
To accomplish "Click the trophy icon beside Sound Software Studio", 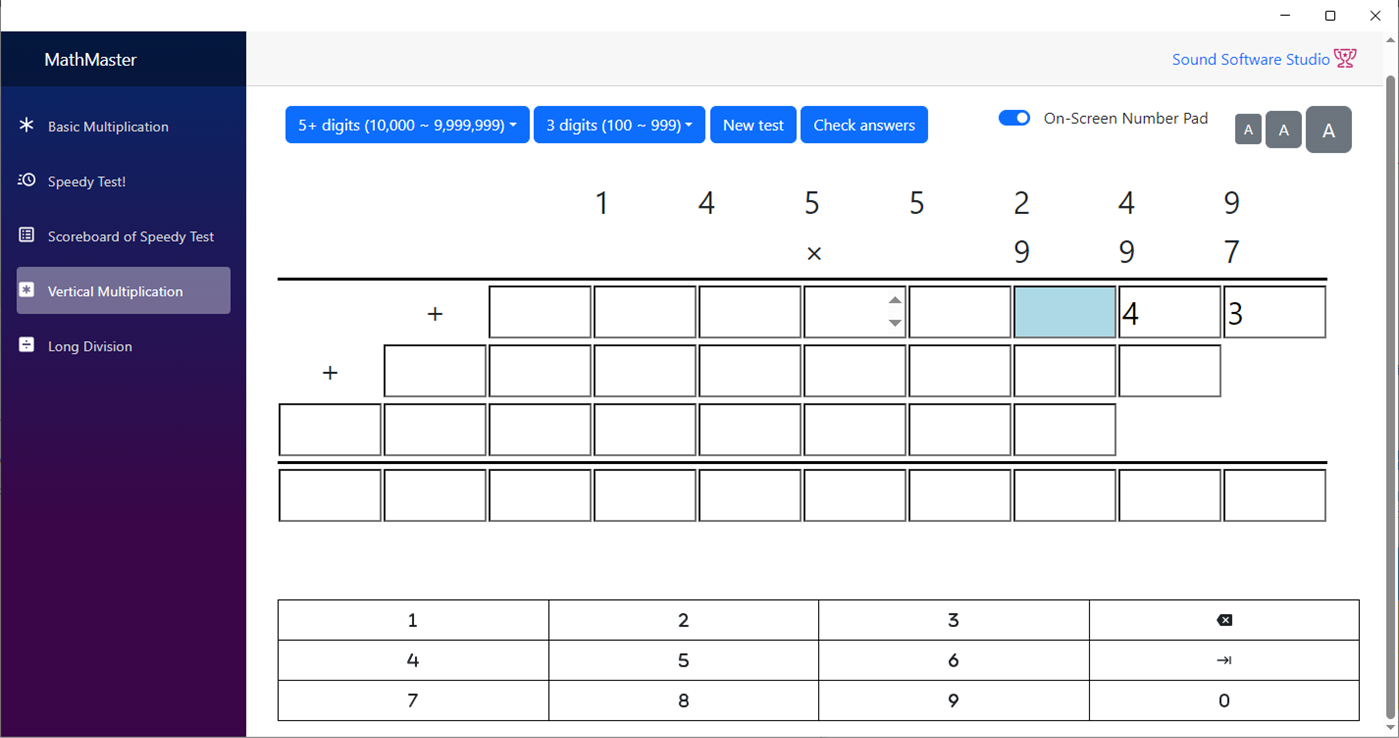I will pyautogui.click(x=1345, y=59).
